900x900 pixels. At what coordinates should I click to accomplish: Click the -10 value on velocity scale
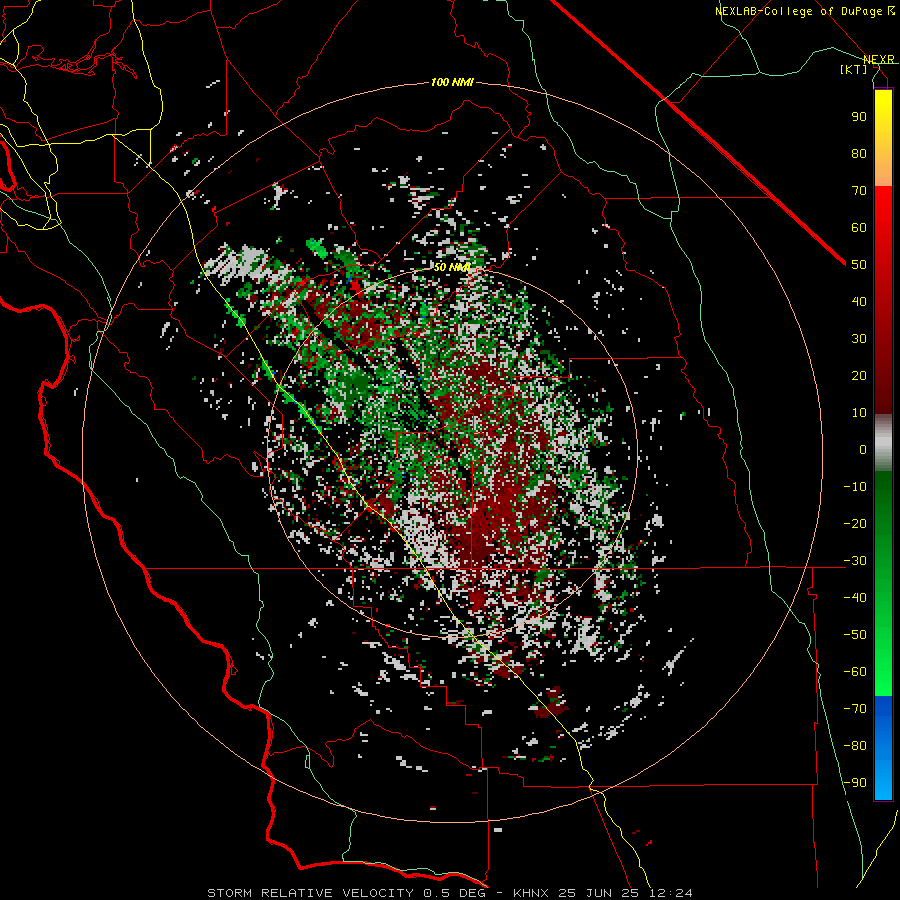(855, 487)
